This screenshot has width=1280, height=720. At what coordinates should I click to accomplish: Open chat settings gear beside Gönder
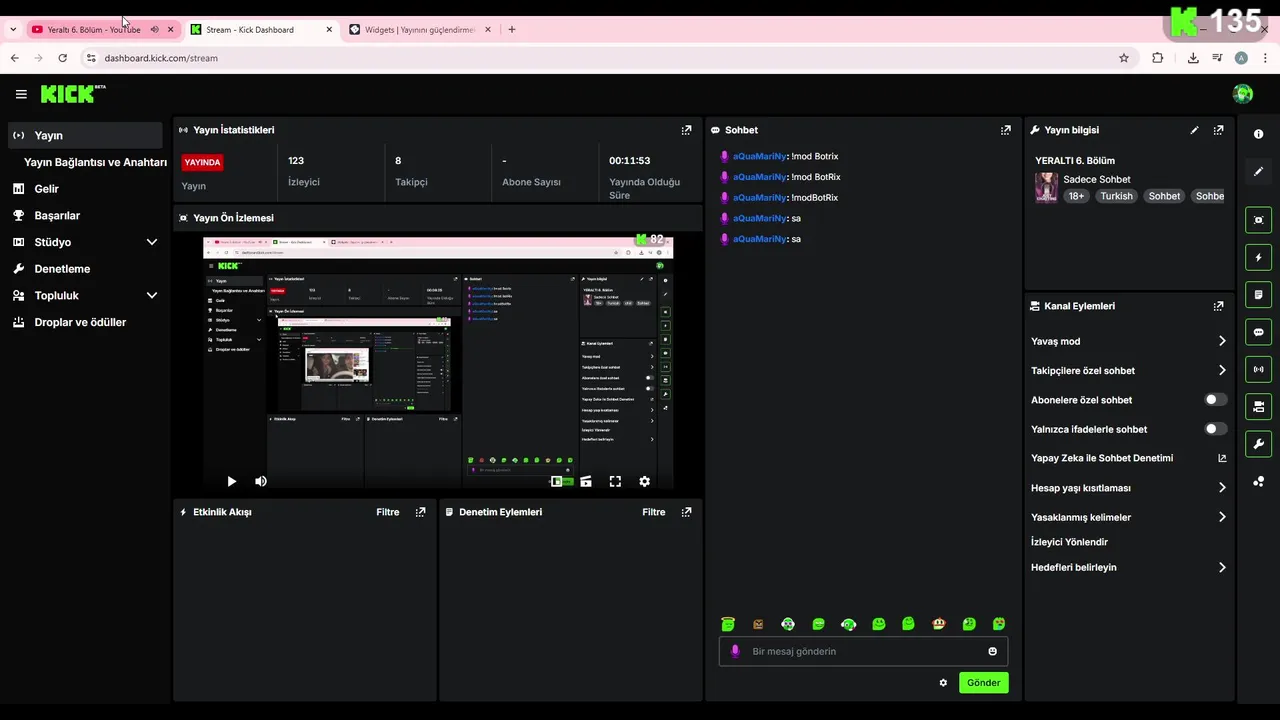coord(943,683)
